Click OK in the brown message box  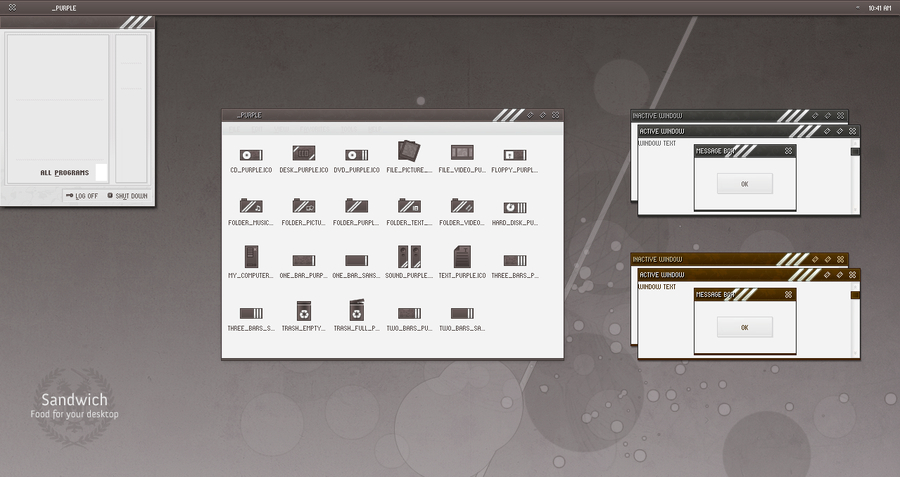(x=744, y=327)
